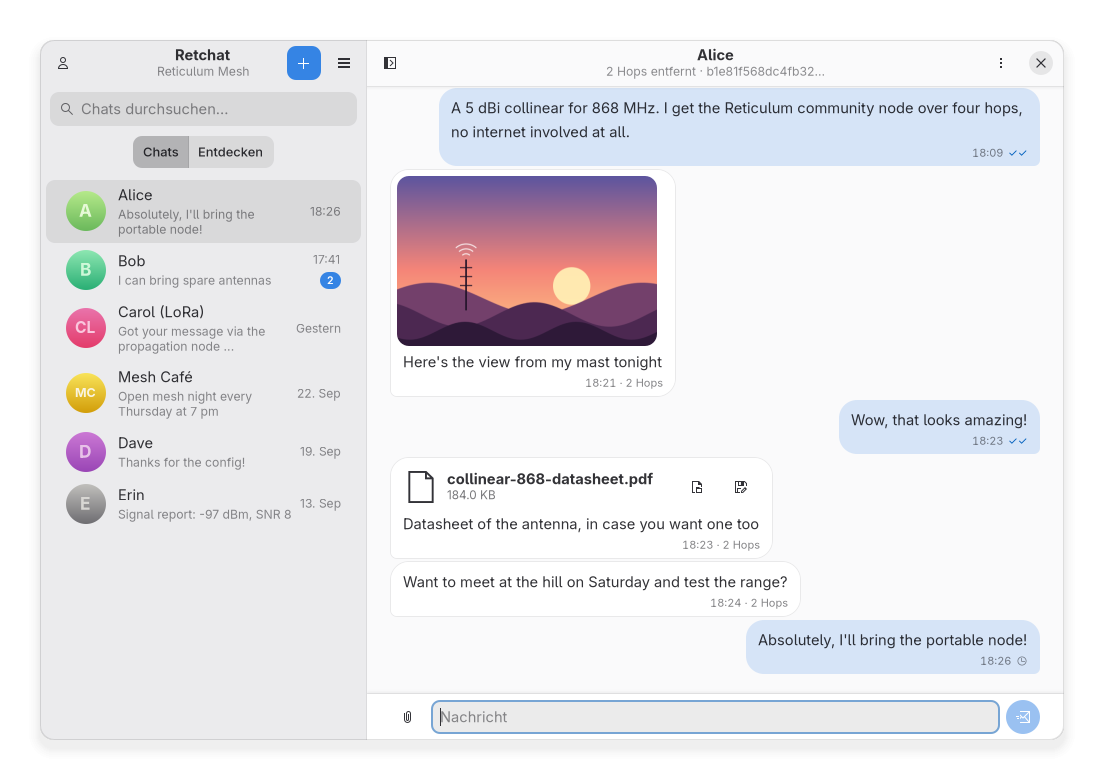Click 'Want to meet at the hill' message
The height and width of the screenshot is (780, 1104).
595,589
